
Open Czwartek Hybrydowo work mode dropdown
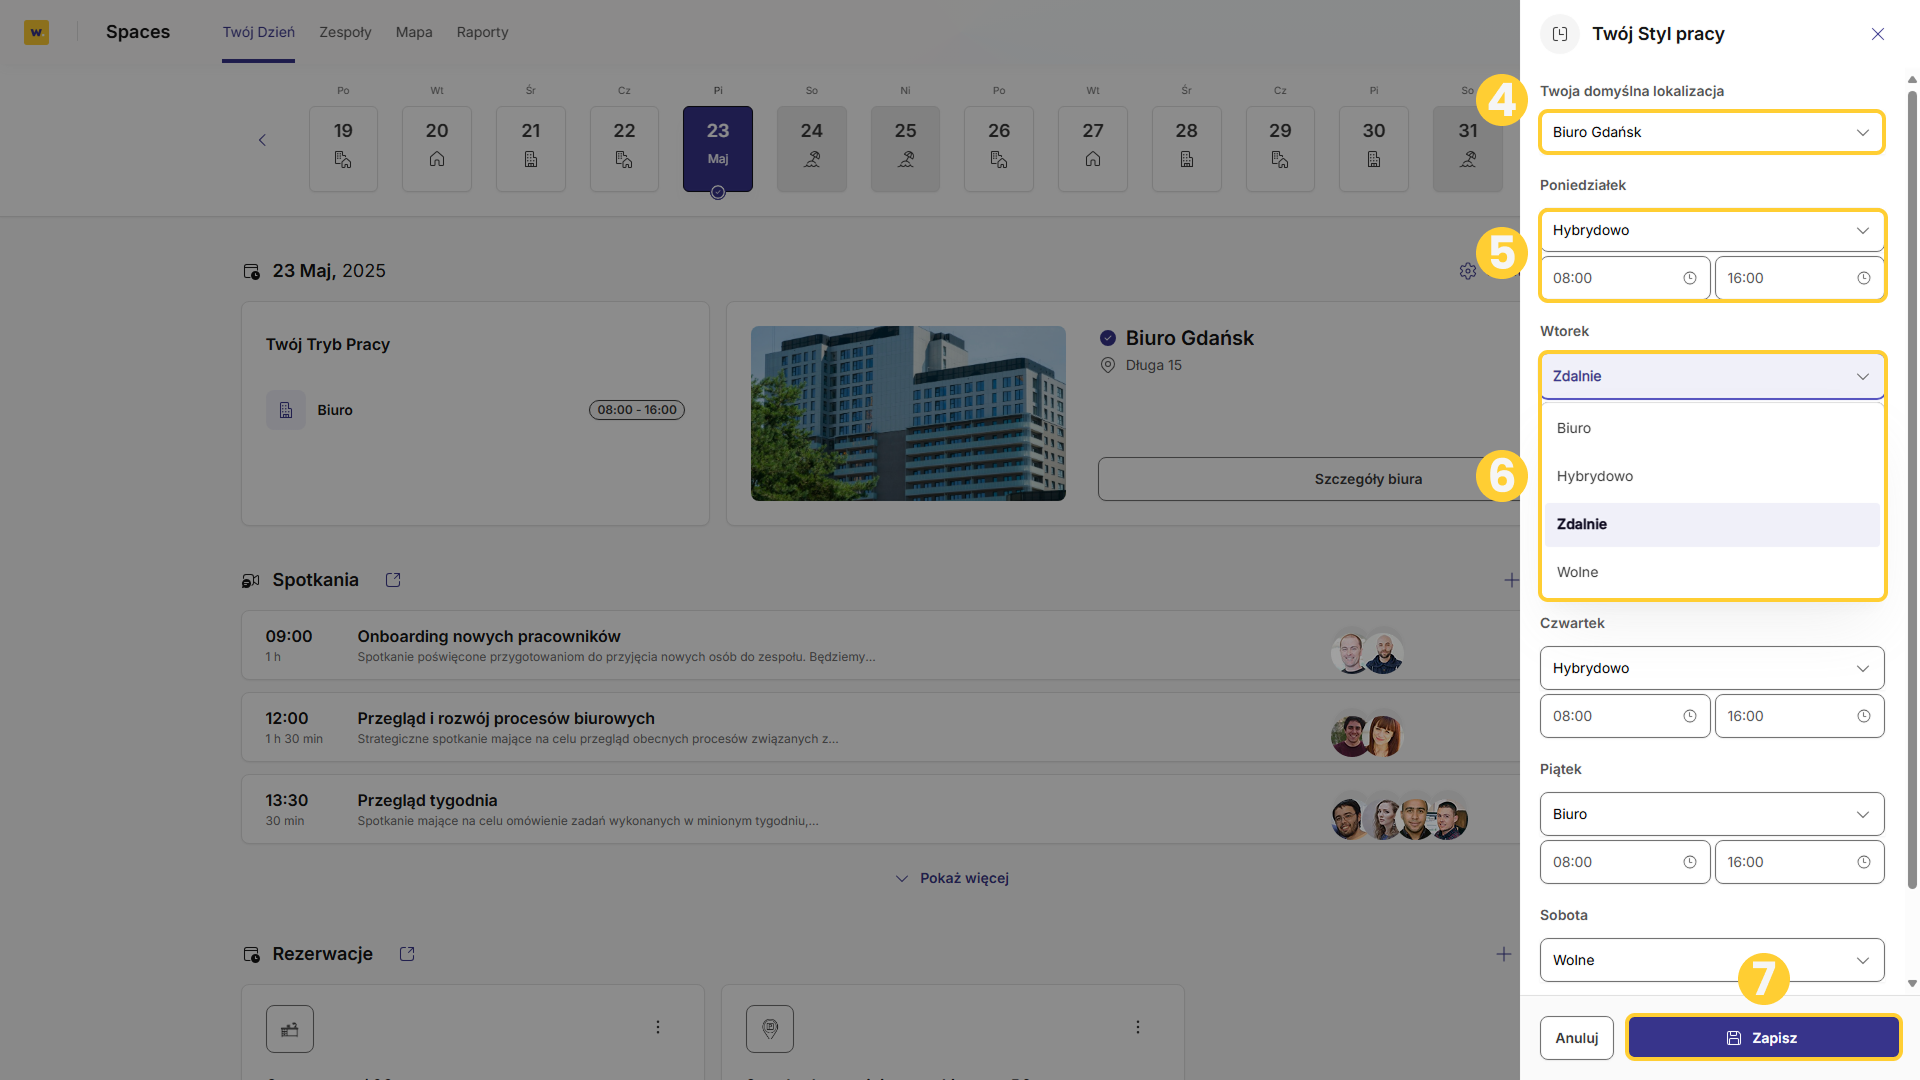click(1712, 668)
